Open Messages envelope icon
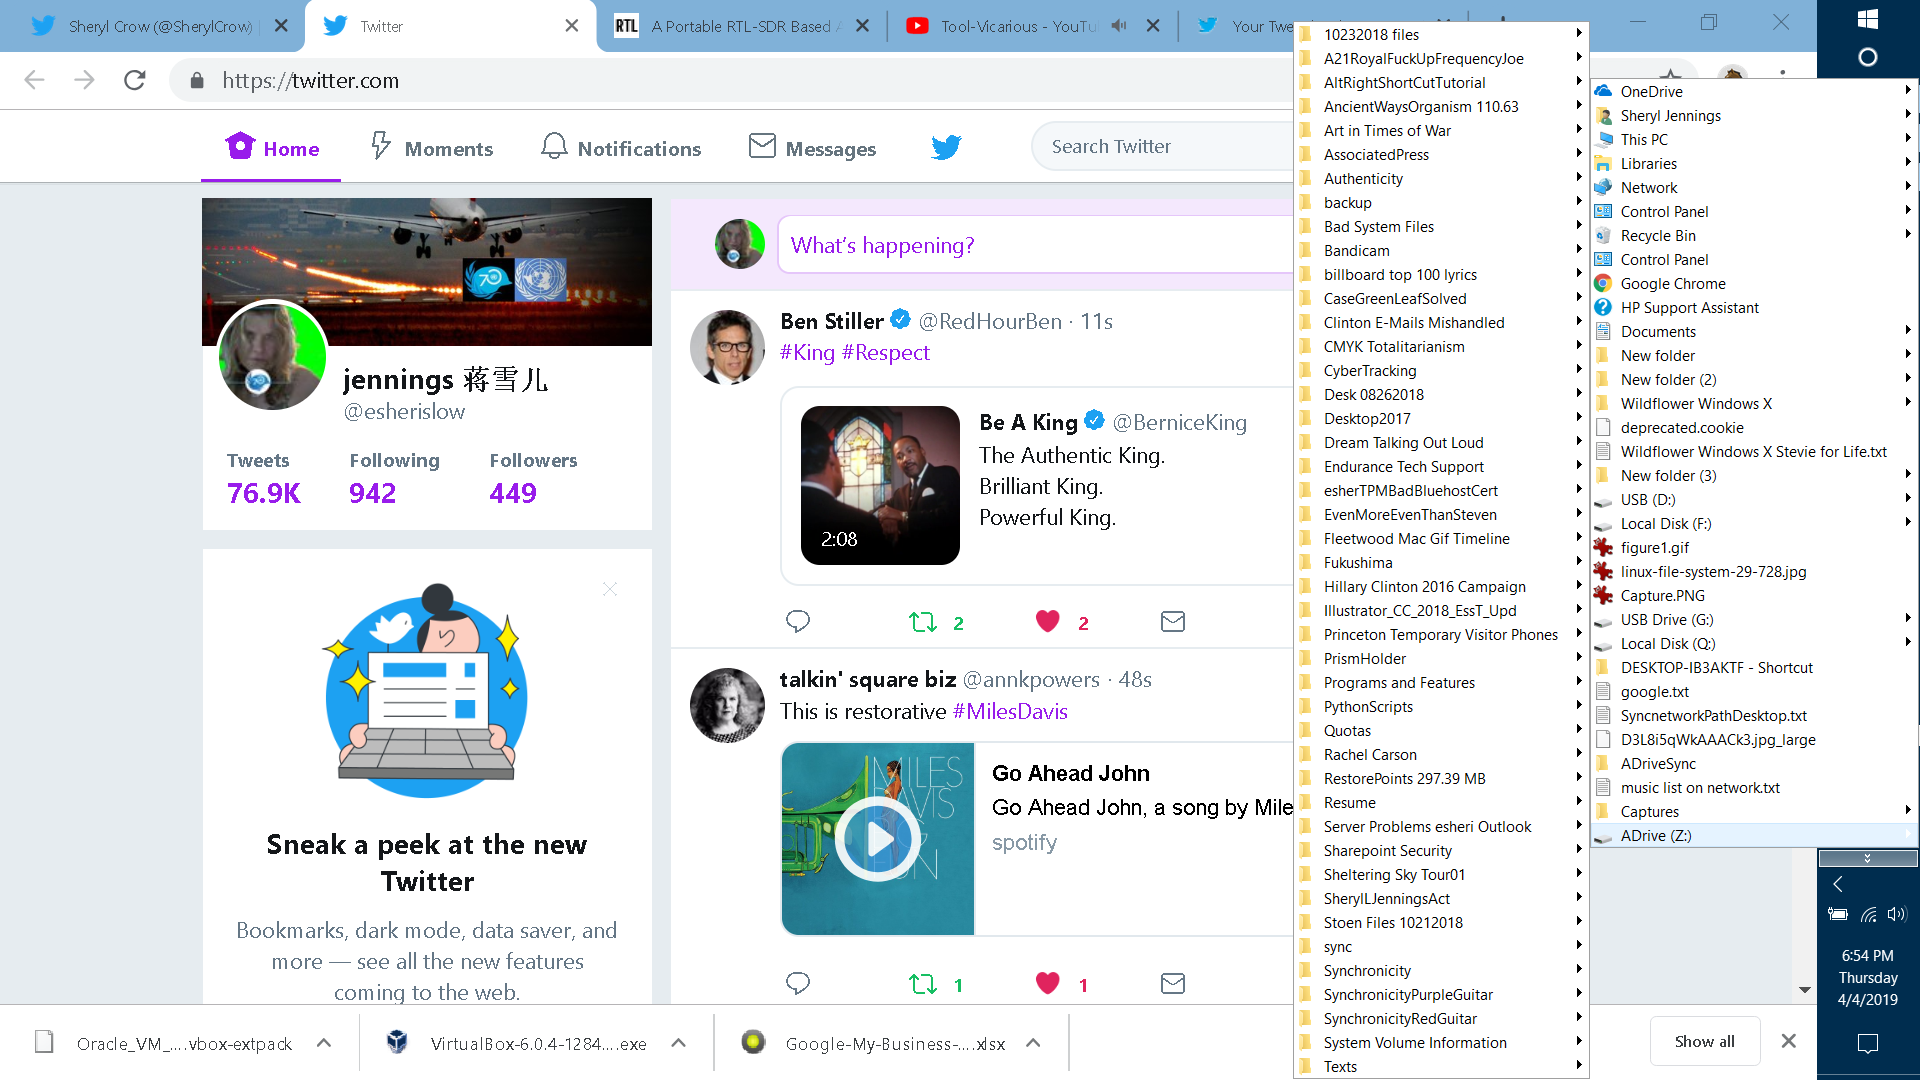 pyautogui.click(x=762, y=146)
